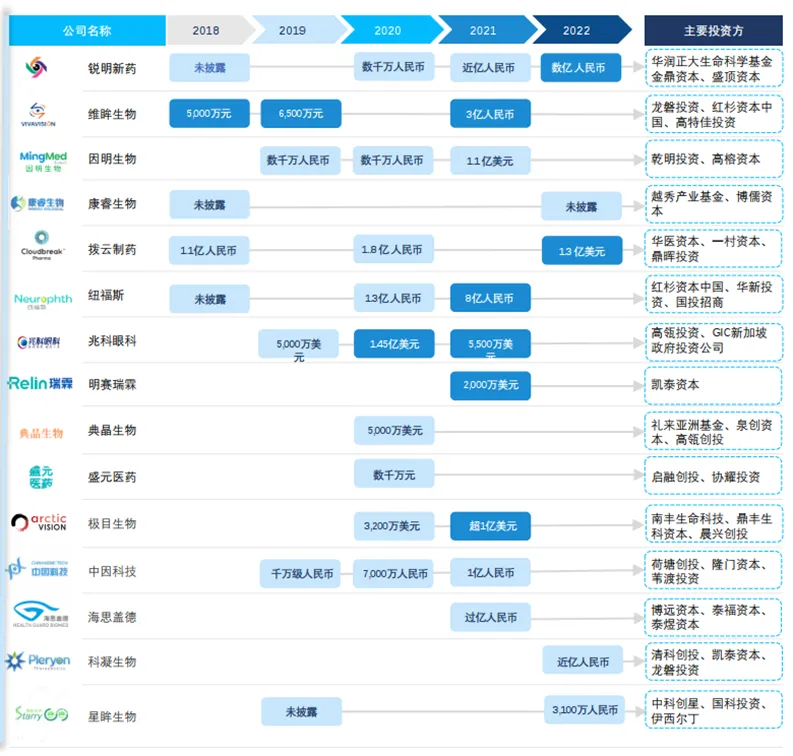Click the 锐明新药 company logo
The width and height of the screenshot is (793, 756).
click(36, 67)
